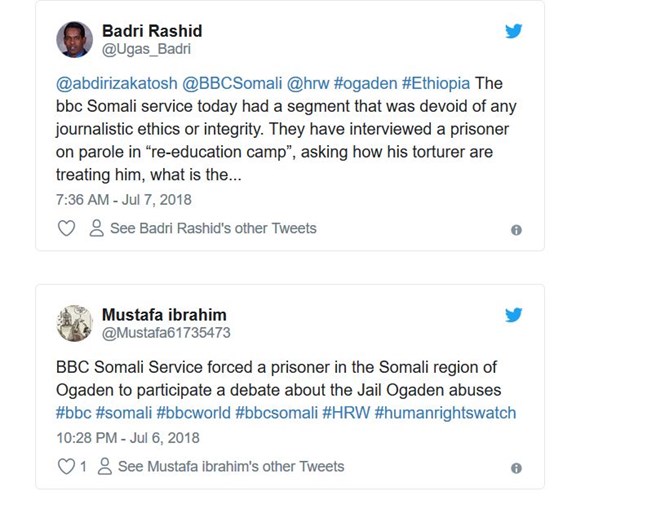Click person icon beside Badri Rashid's other Tweets
The width and height of the screenshot is (660, 518).
click(96, 229)
